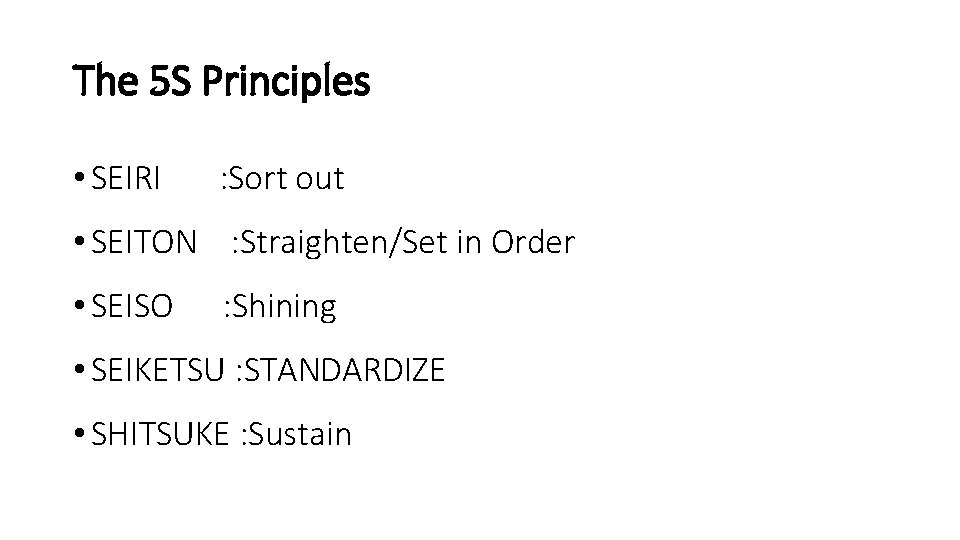
Task: Click the bullet point before SEIRI
Action: [78, 179]
